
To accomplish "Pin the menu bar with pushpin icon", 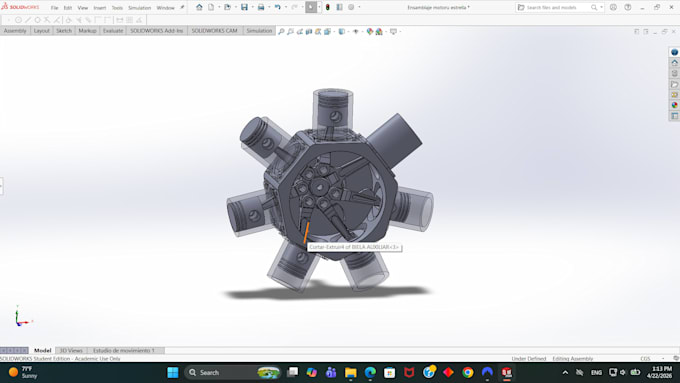I will pos(182,7).
